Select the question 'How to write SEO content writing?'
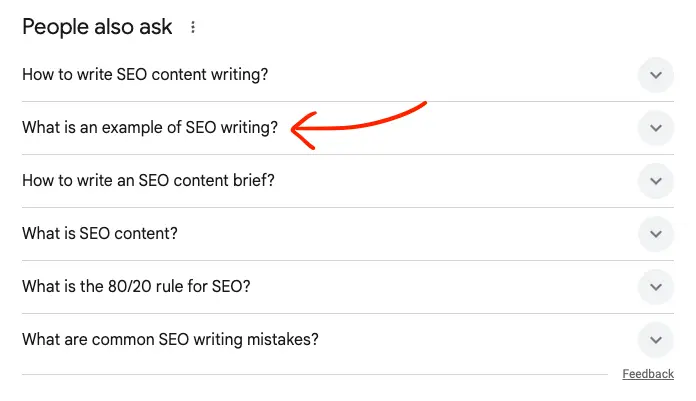This screenshot has height=401, width=696. (145, 75)
